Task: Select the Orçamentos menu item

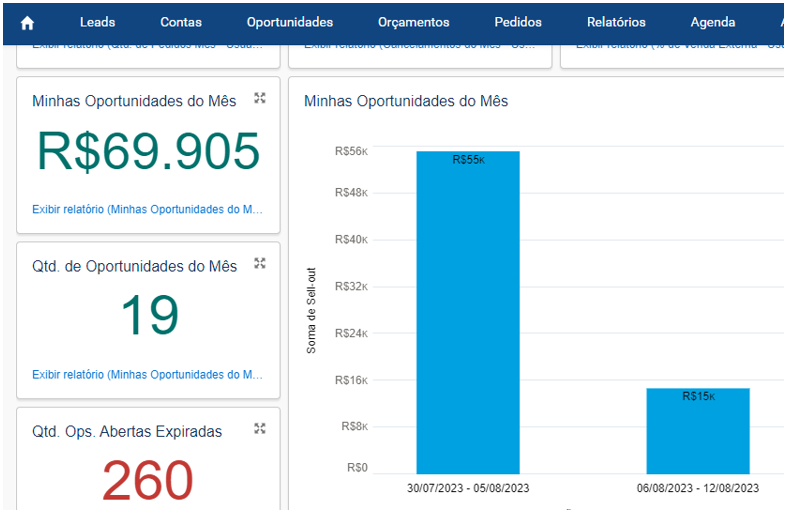Action: (413, 22)
